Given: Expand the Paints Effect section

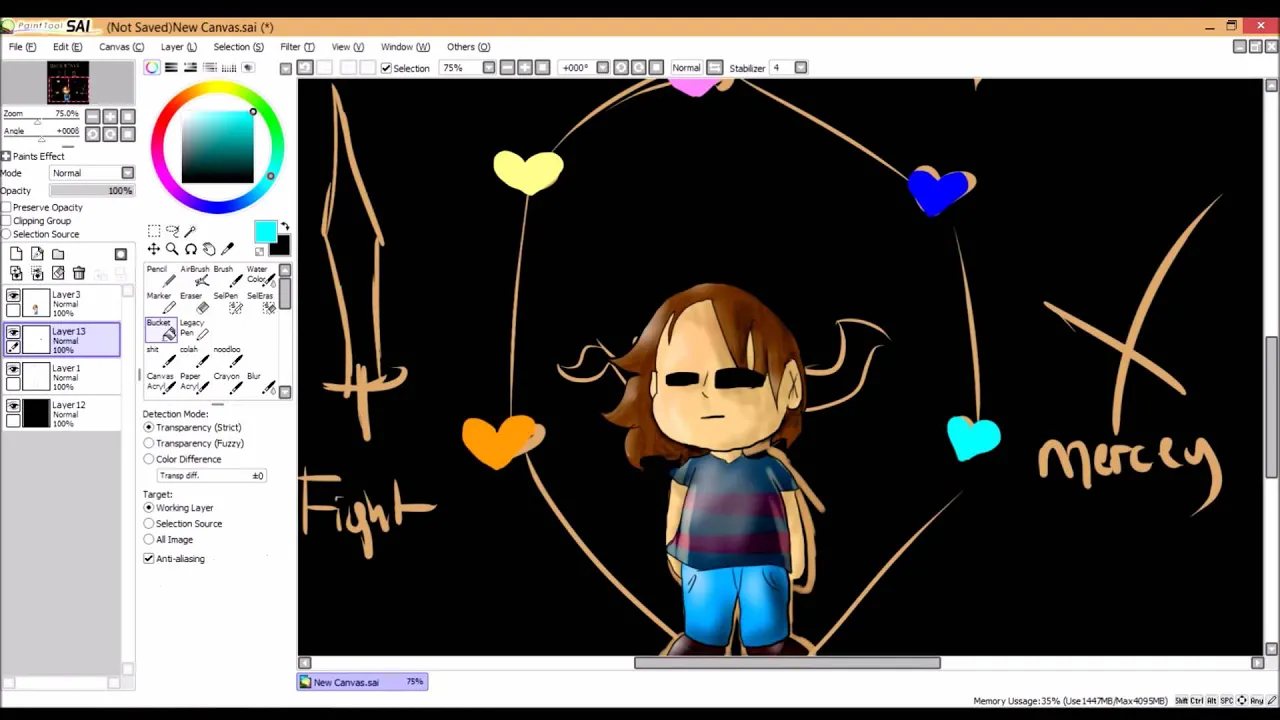Looking at the screenshot, I should coord(6,156).
